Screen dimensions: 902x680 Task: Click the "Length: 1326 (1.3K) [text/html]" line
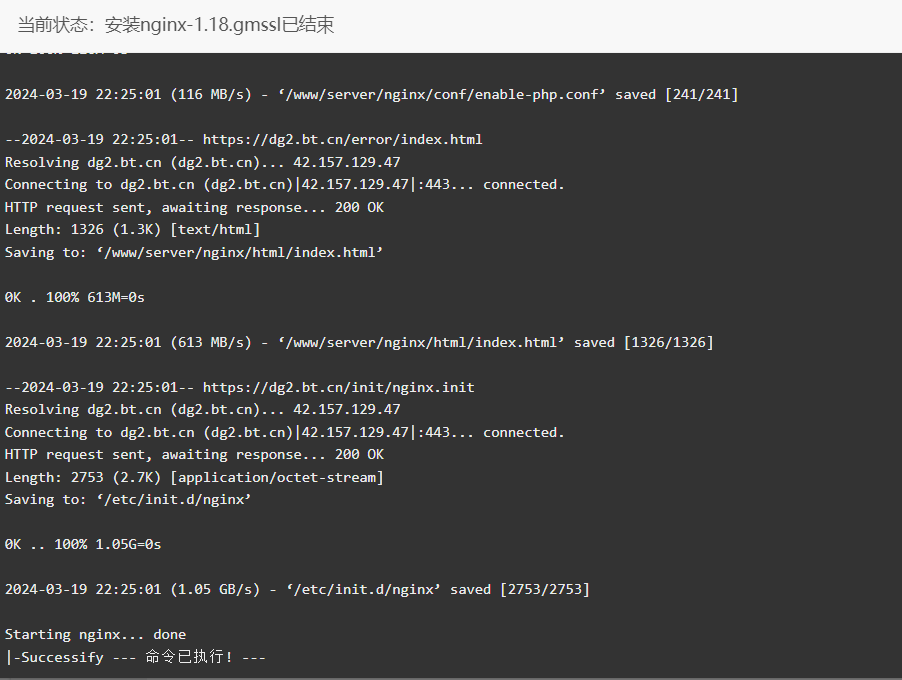pos(132,230)
